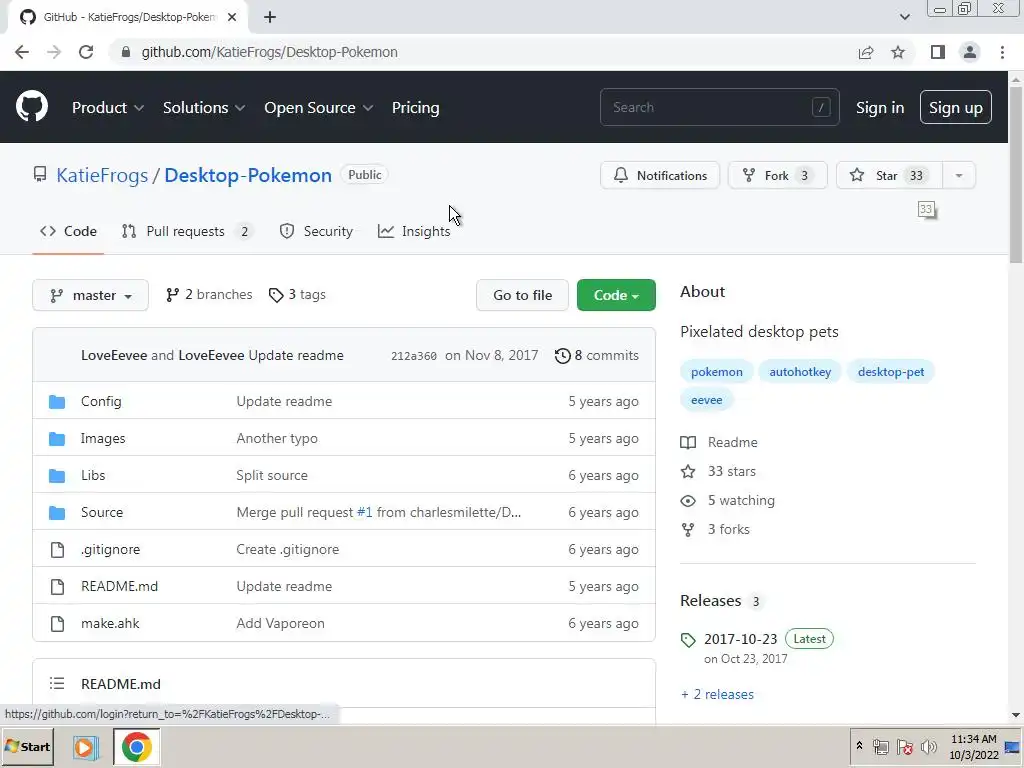Bookmark this page with star icon
The image size is (1024, 768).
click(x=898, y=52)
